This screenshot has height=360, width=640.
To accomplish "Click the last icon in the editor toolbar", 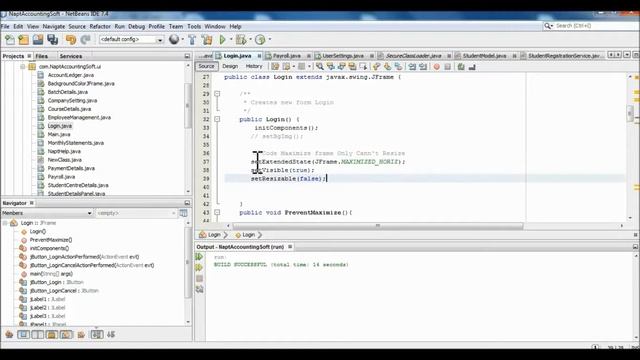I will (x=472, y=67).
